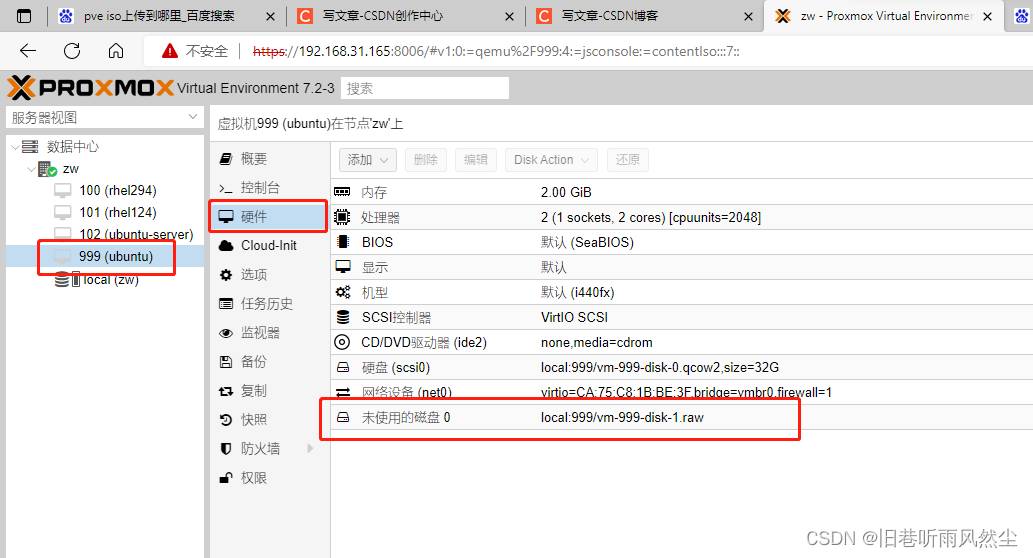Go back with browser back arrow
Image resolution: width=1033 pixels, height=558 pixels.
click(x=28, y=51)
